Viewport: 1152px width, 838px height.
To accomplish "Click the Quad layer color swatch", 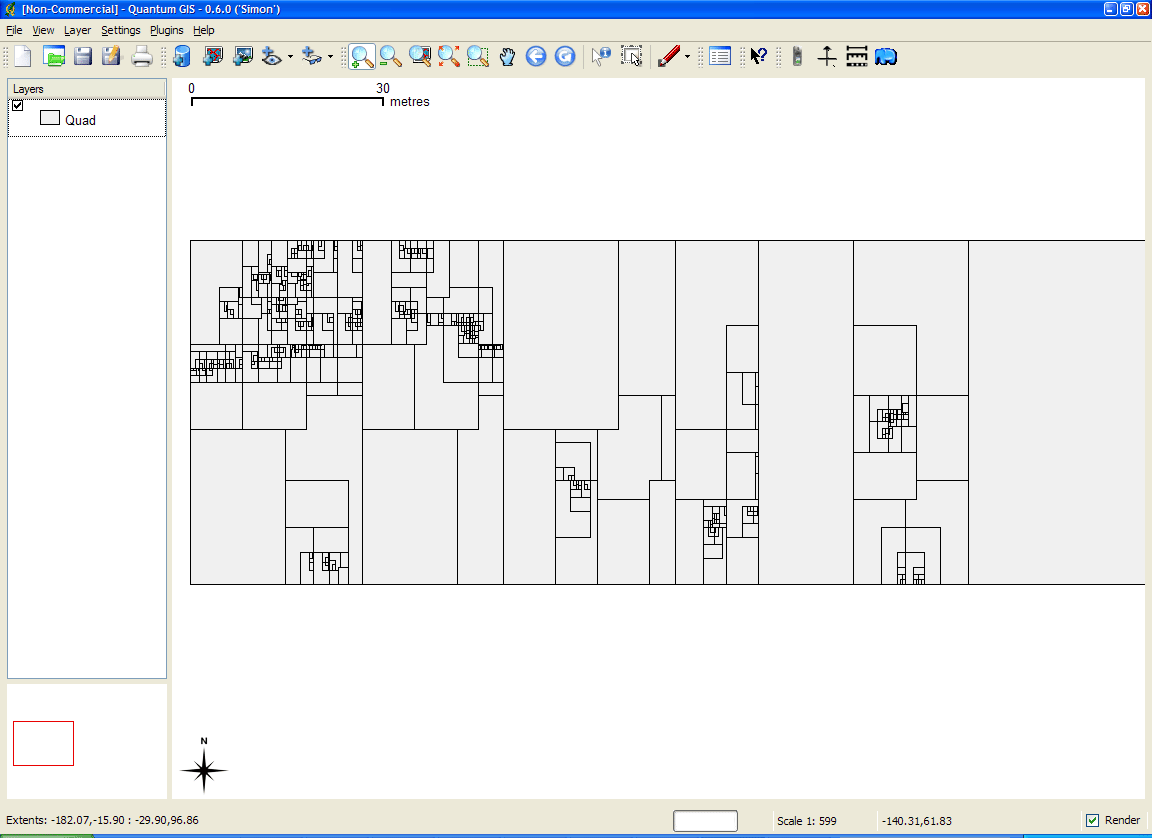I will [x=50, y=119].
